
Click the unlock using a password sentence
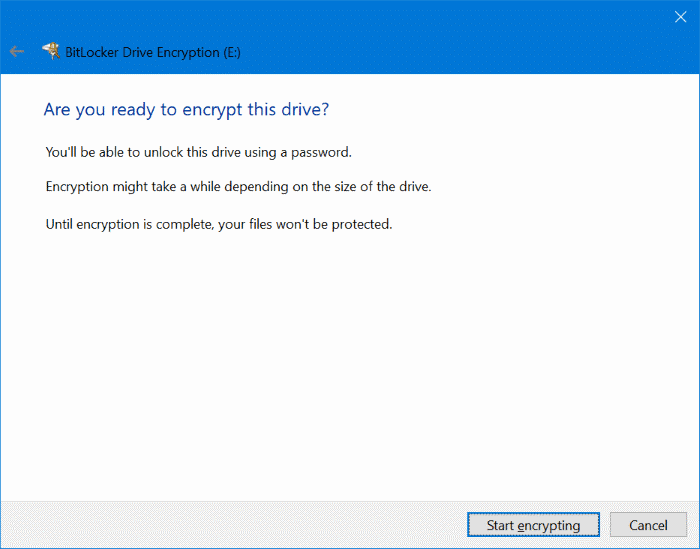click(199, 153)
